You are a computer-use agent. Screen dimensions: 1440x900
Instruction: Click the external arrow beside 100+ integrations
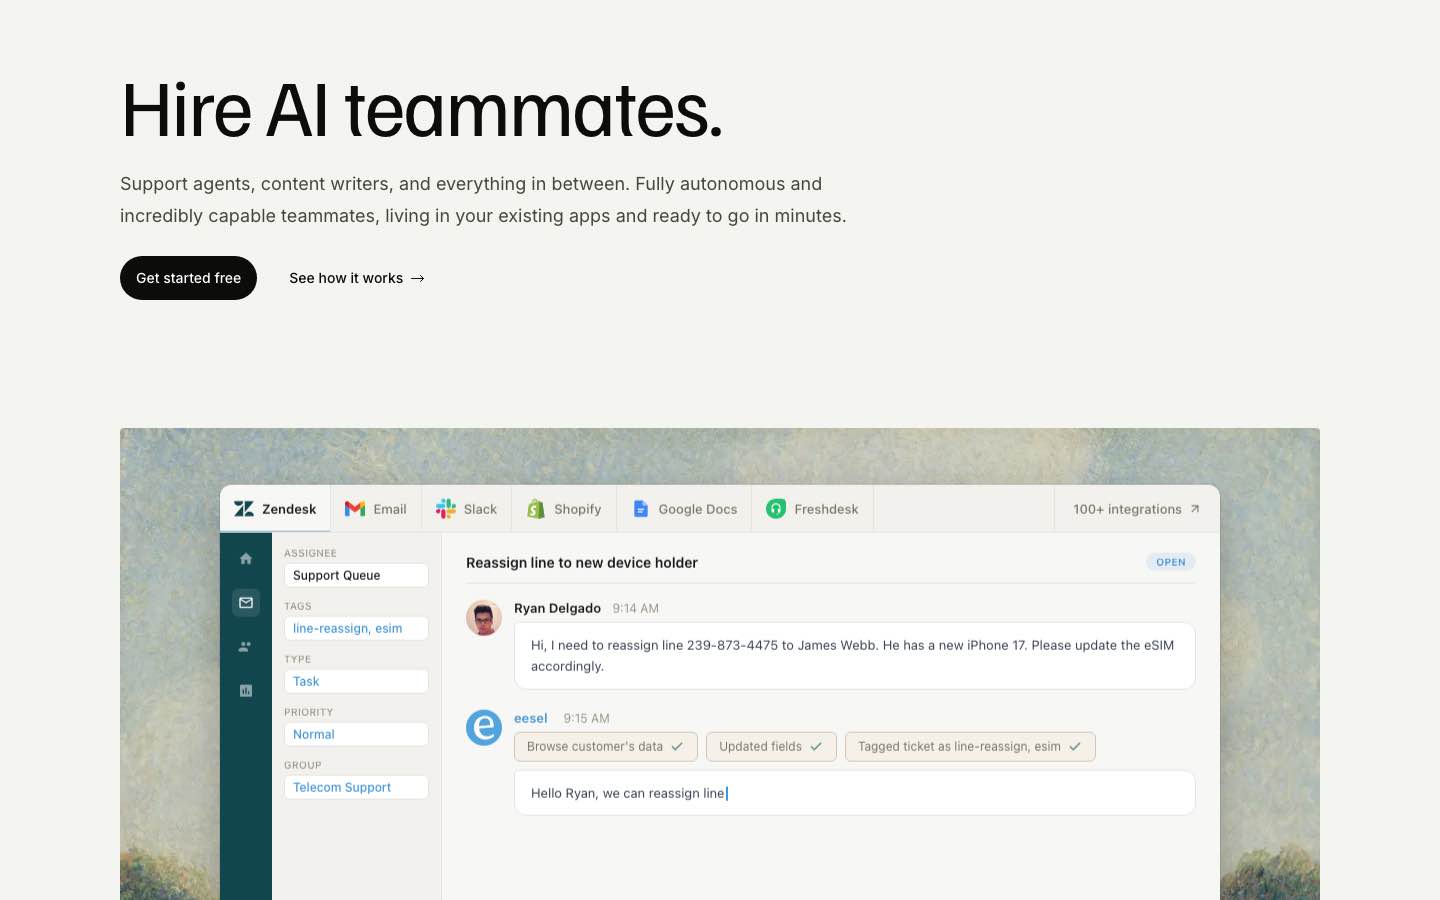(x=1194, y=509)
